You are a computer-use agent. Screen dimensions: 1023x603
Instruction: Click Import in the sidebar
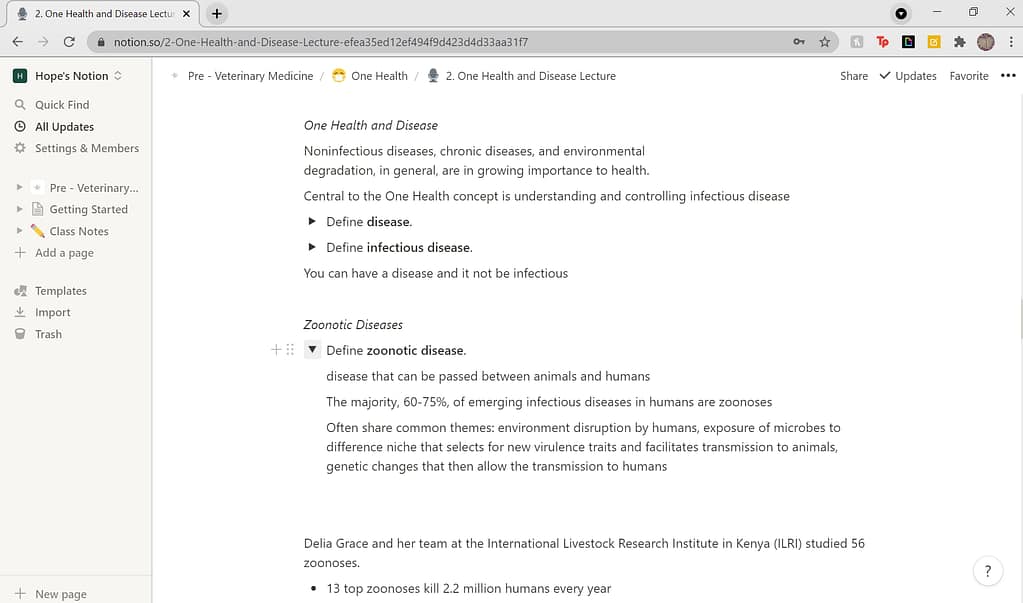click(x=52, y=313)
